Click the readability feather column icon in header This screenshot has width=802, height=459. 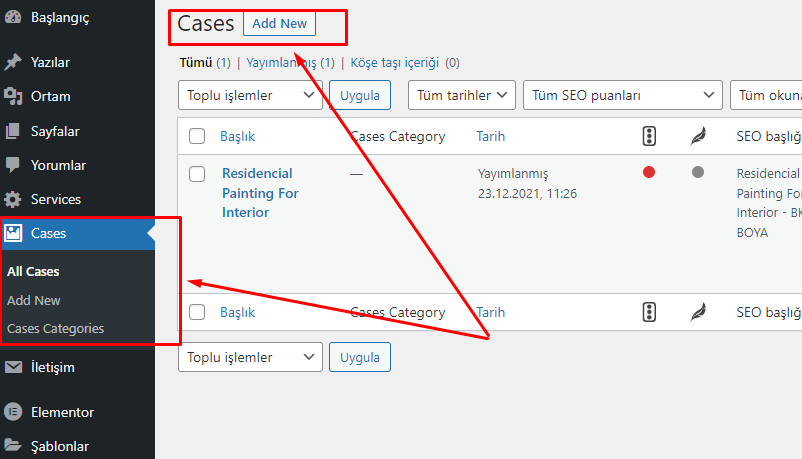698,136
